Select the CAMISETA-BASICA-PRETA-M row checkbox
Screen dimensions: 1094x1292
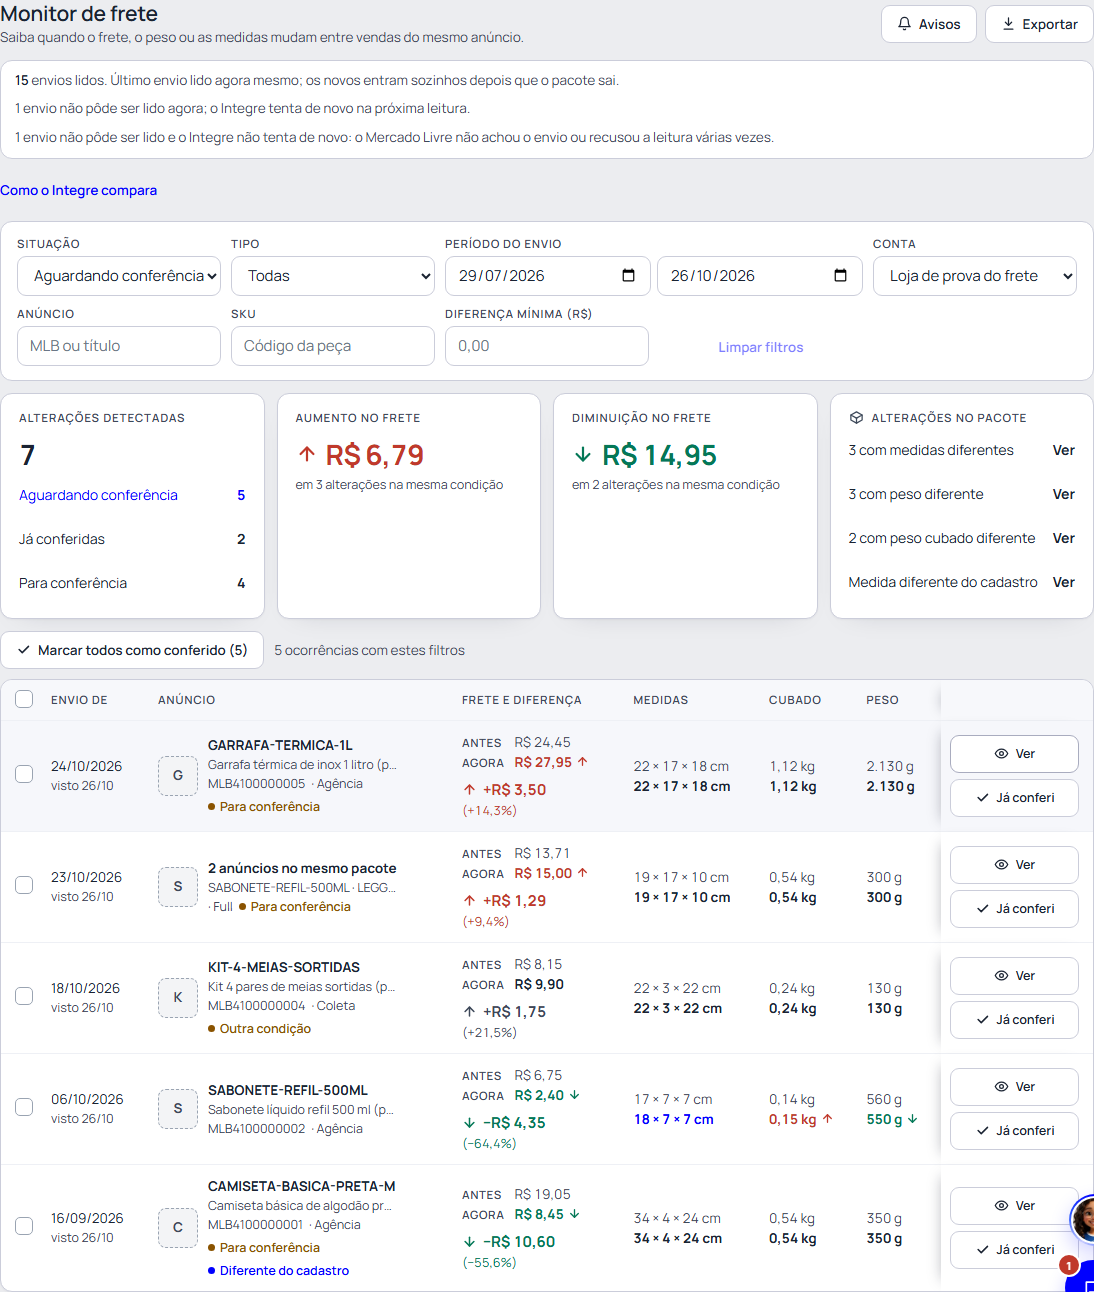point(24,1226)
